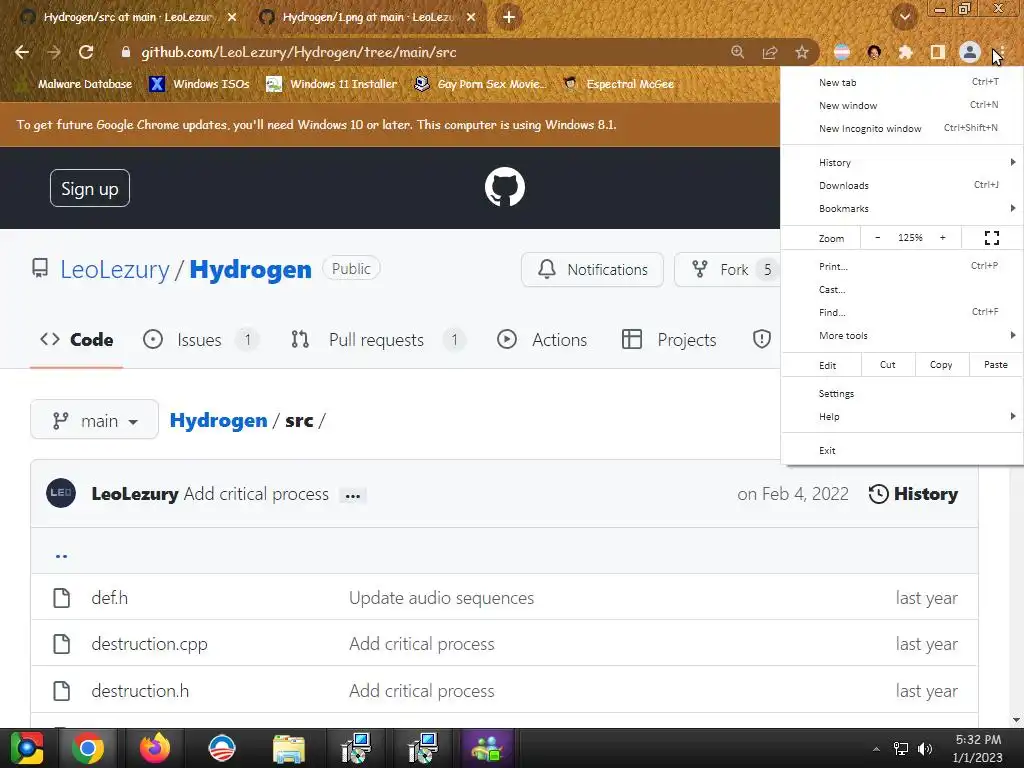
Task: Open the Chrome profile avatar icon
Action: tap(970, 52)
